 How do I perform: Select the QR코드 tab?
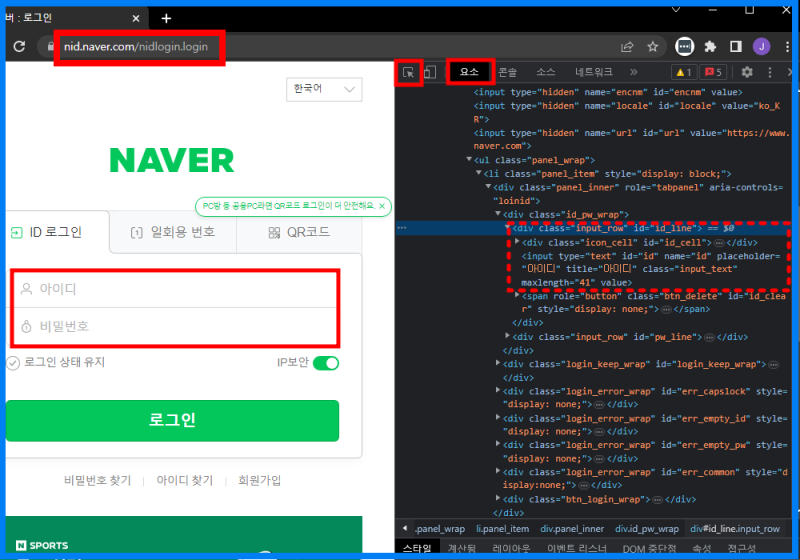299,233
